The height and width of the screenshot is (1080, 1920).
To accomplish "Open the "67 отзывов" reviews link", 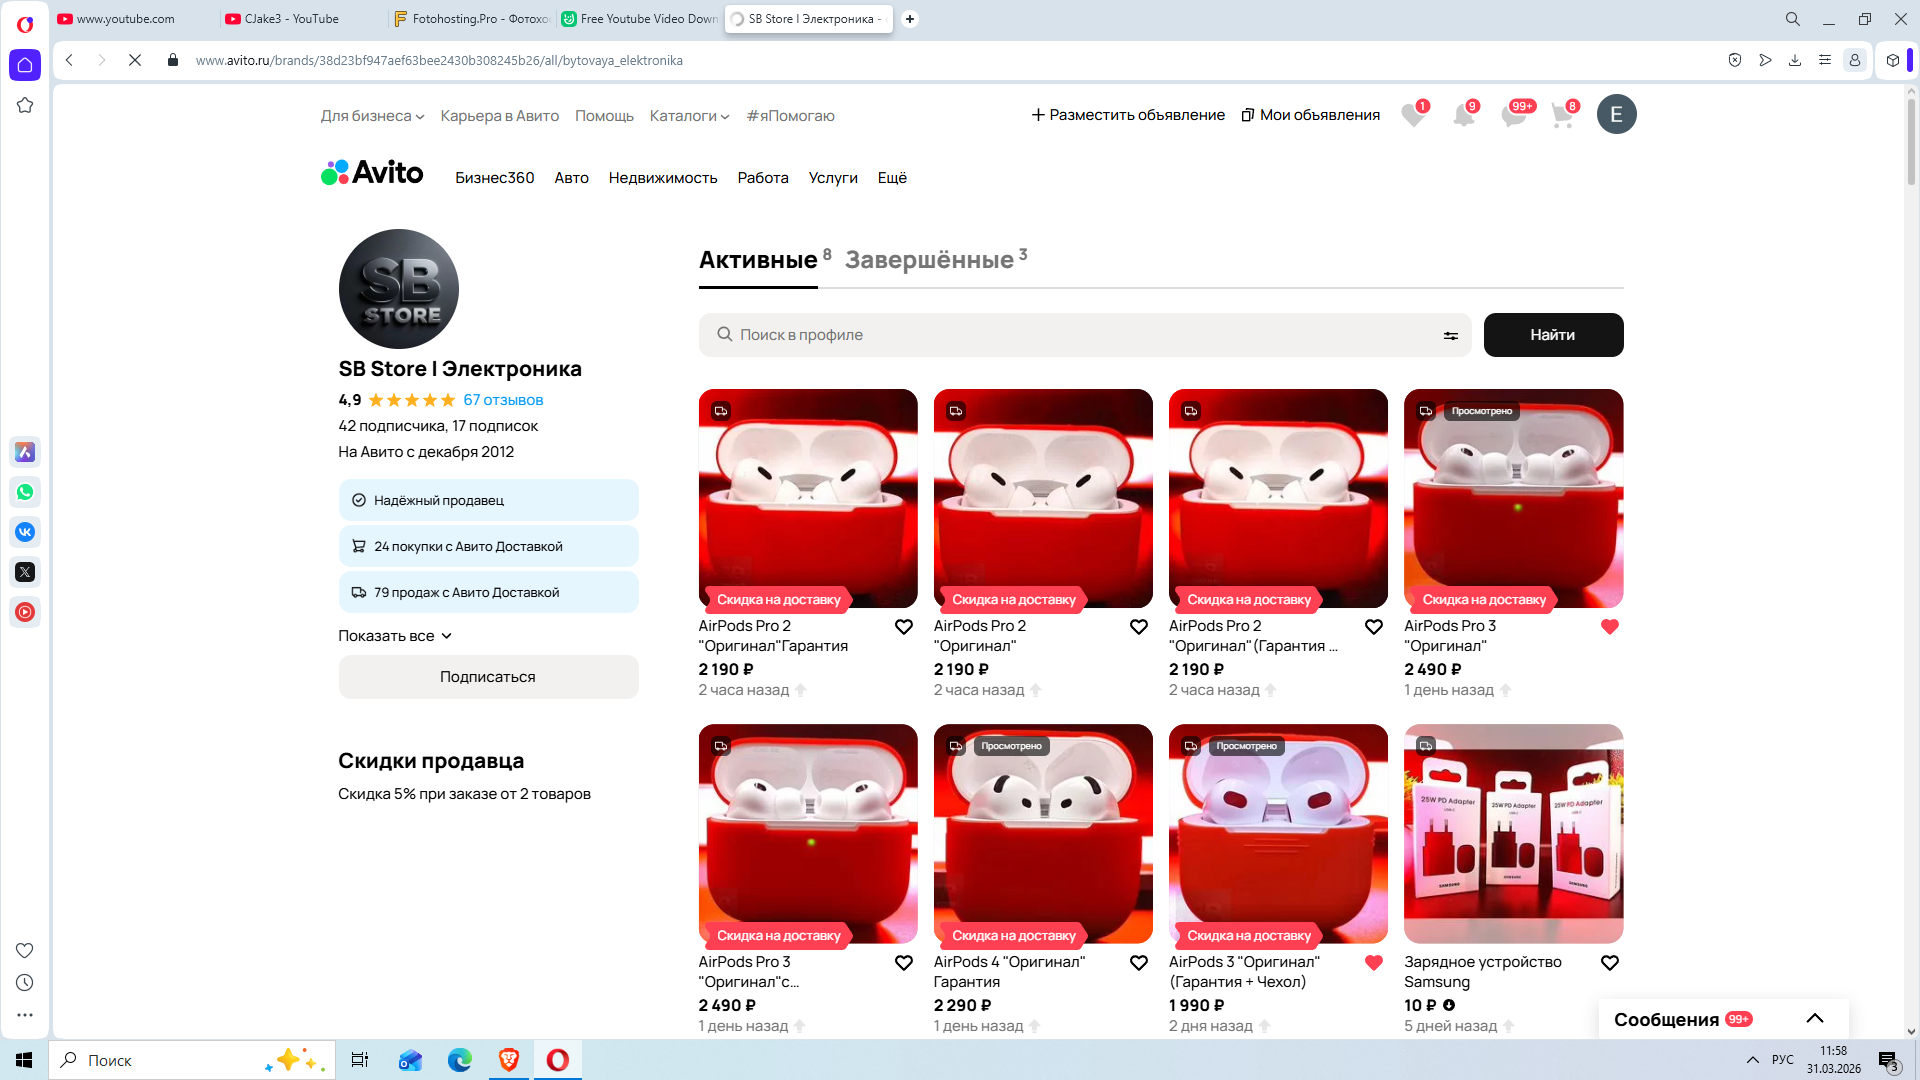I will click(x=503, y=400).
